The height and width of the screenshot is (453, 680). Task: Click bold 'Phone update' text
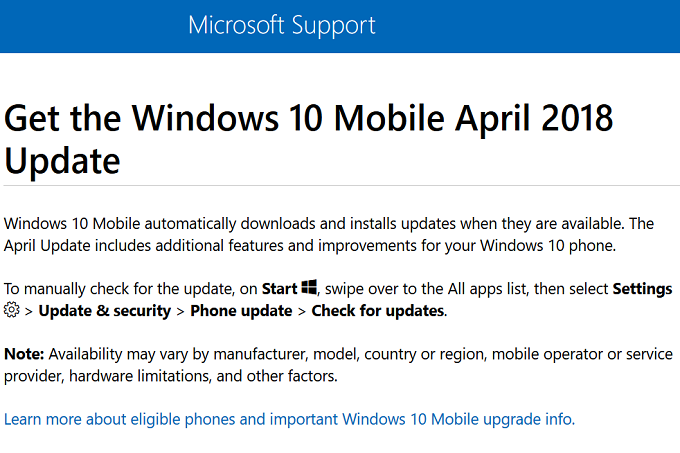(241, 311)
